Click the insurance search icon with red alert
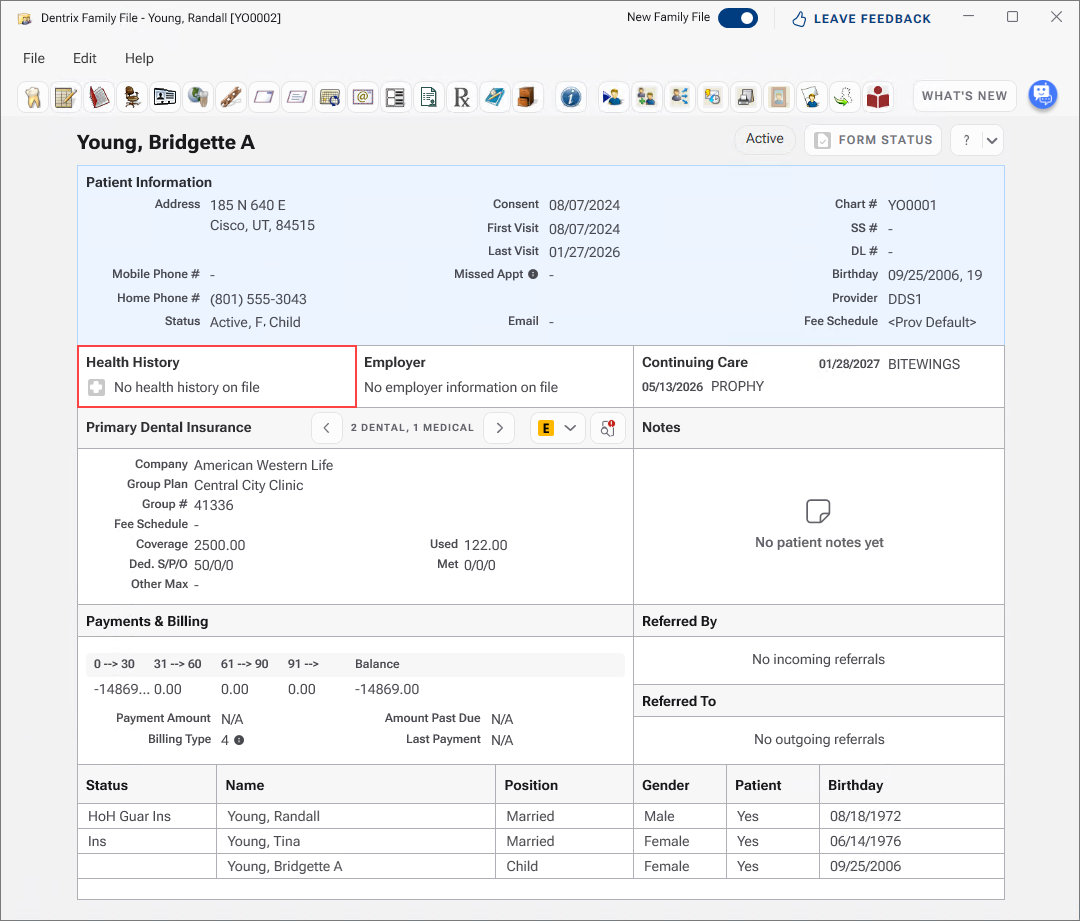The height and width of the screenshot is (921, 1080). pos(608,428)
